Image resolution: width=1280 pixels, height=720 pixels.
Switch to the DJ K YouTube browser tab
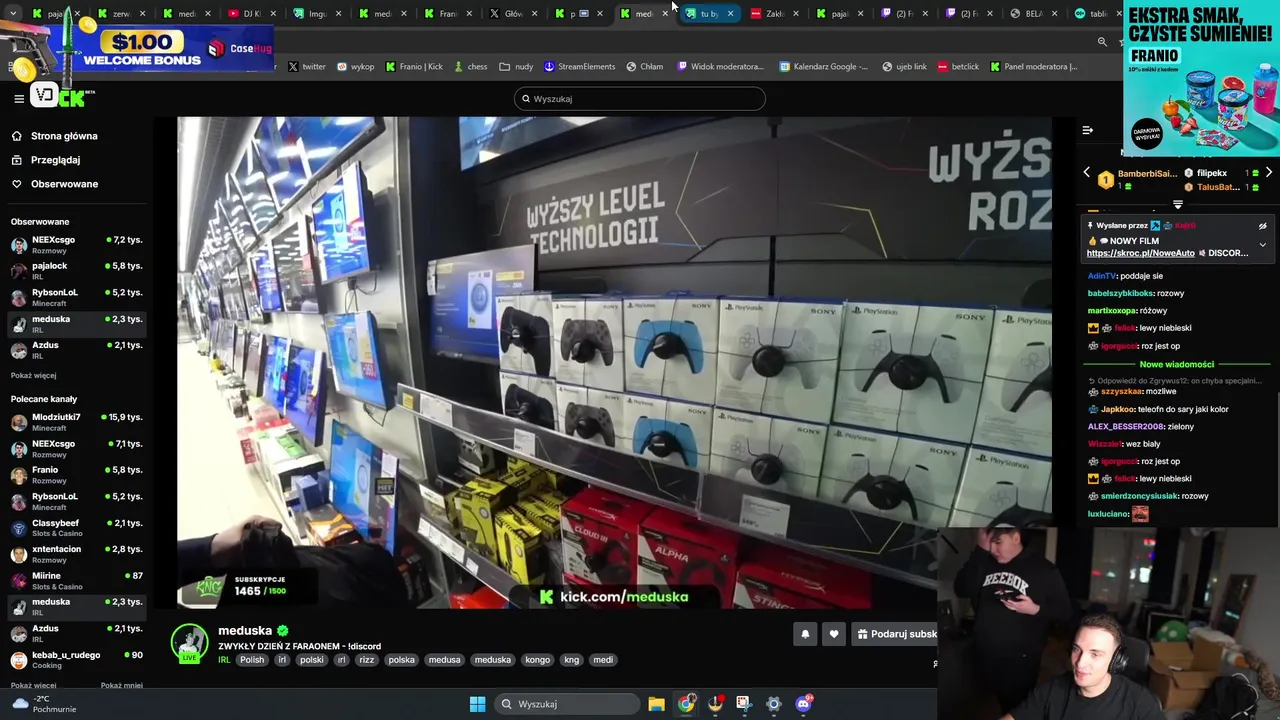[247, 14]
